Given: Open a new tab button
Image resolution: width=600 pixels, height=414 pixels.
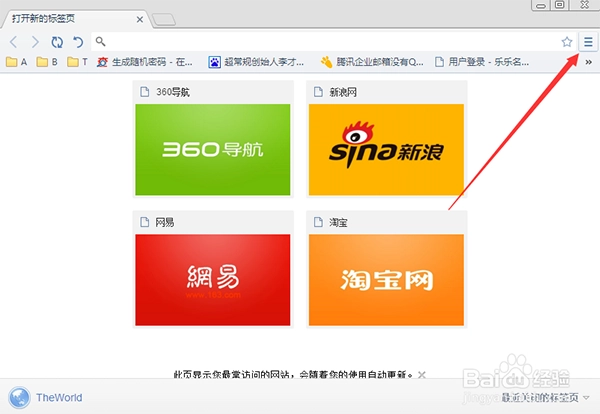Looking at the screenshot, I should pos(166,19).
